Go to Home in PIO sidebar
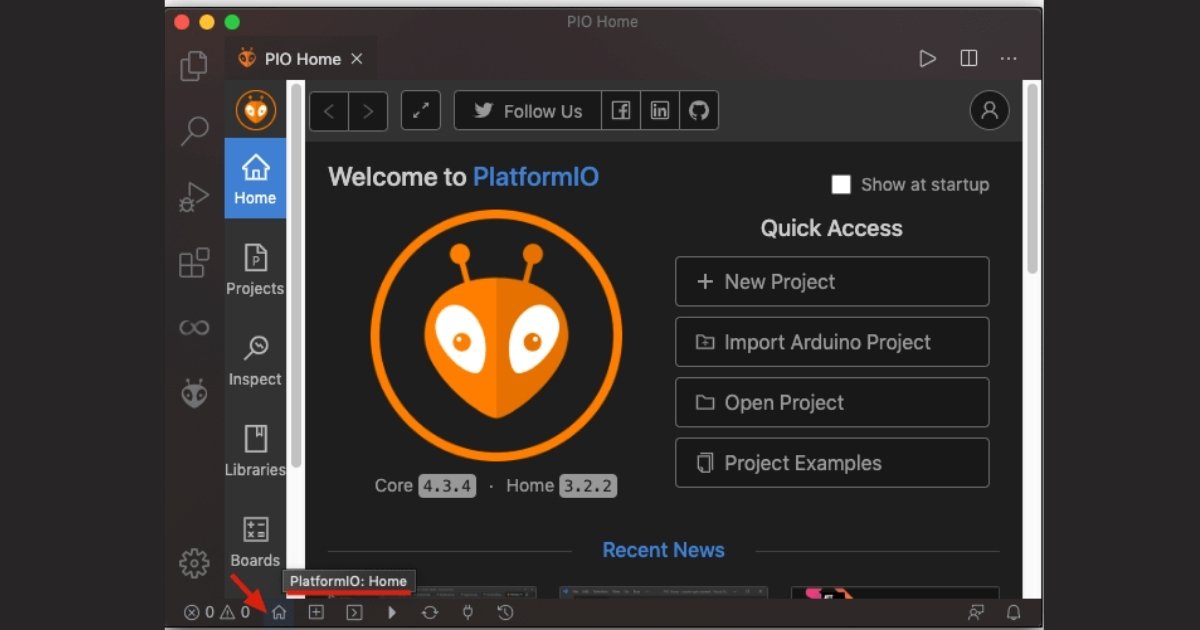This screenshot has height=630, width=1200. [255, 178]
